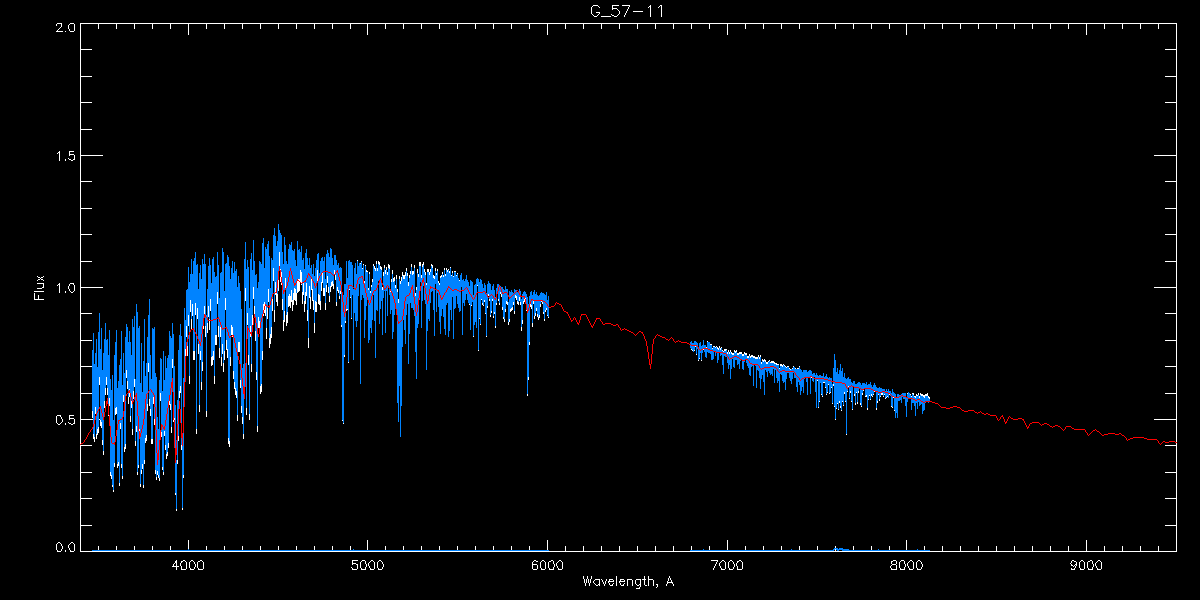The width and height of the screenshot is (1200, 600).
Task: Click the 2.0 flux tick label
Action: 65,28
